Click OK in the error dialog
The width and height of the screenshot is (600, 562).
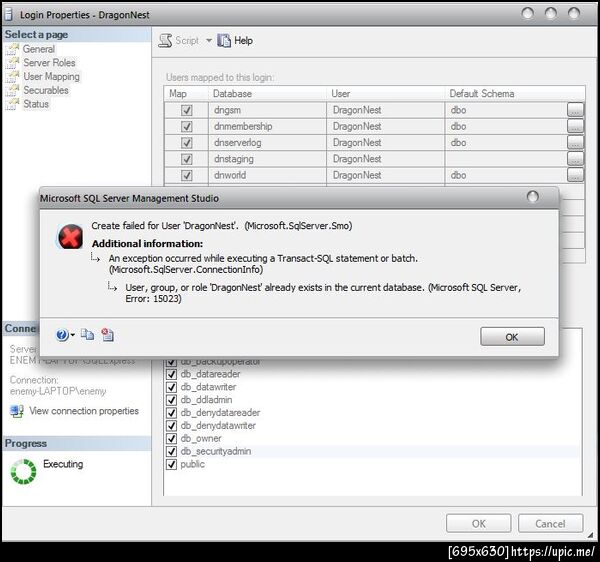click(512, 337)
